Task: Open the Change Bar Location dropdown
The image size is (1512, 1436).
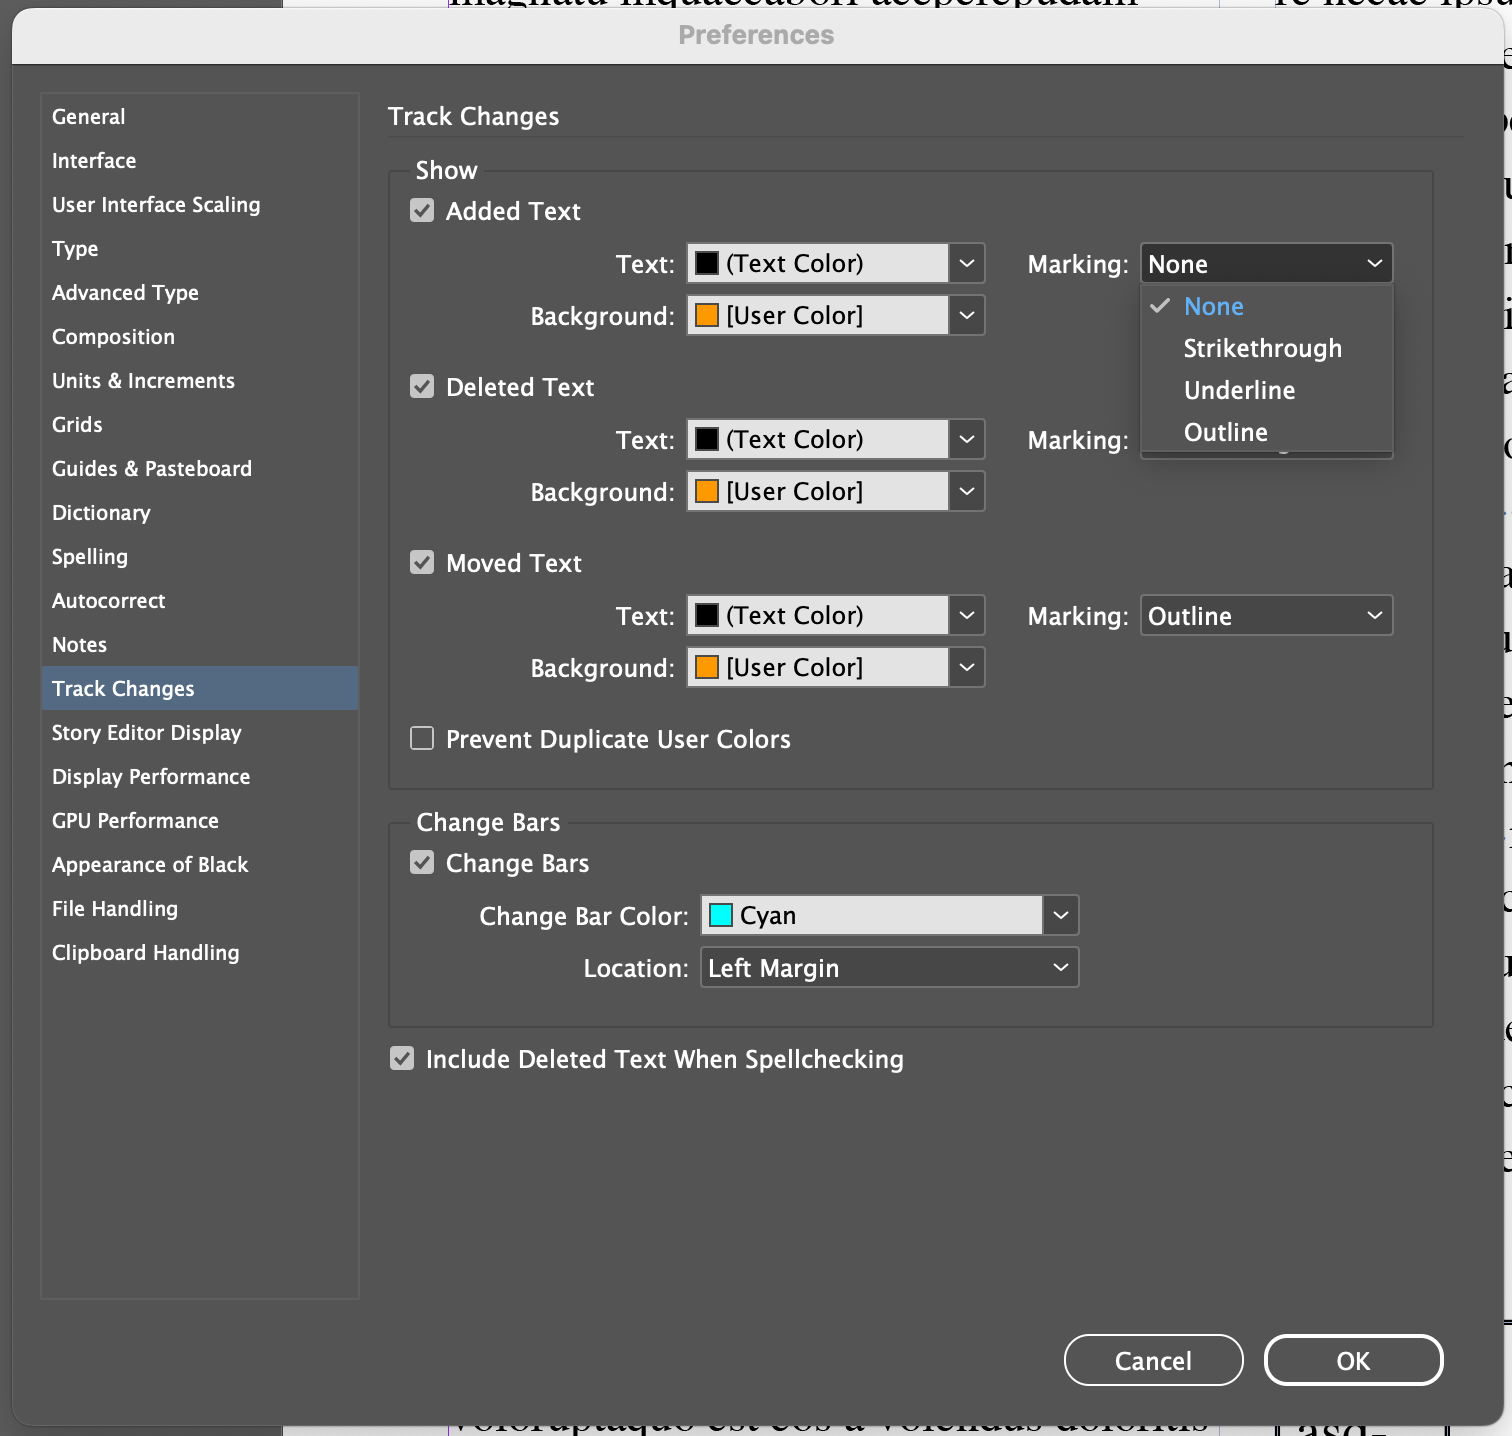Action: pos(888,967)
